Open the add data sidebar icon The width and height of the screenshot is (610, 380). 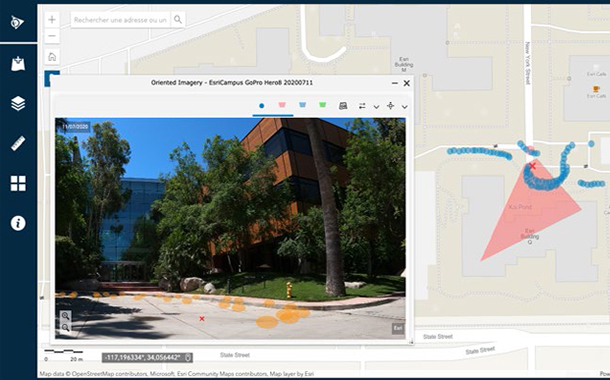point(18,64)
